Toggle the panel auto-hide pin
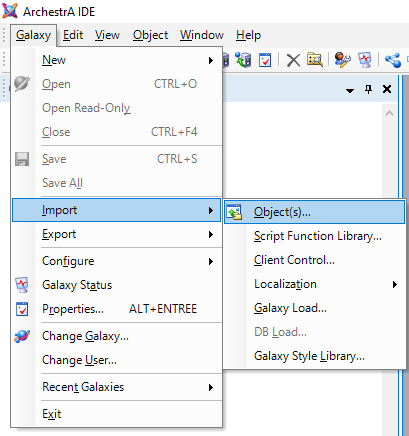409x436 pixels. (368, 89)
